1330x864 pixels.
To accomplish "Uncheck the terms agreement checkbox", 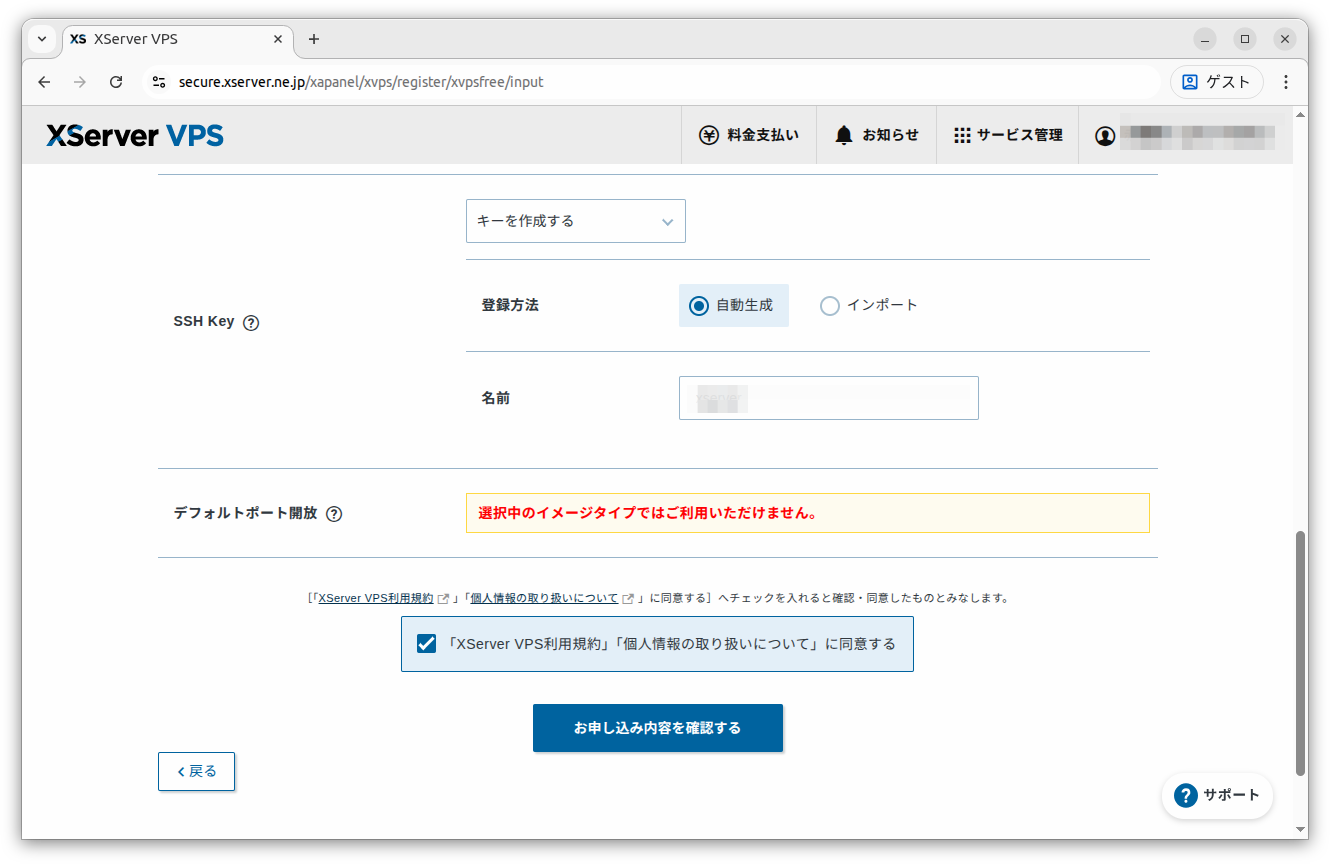I will pos(426,643).
